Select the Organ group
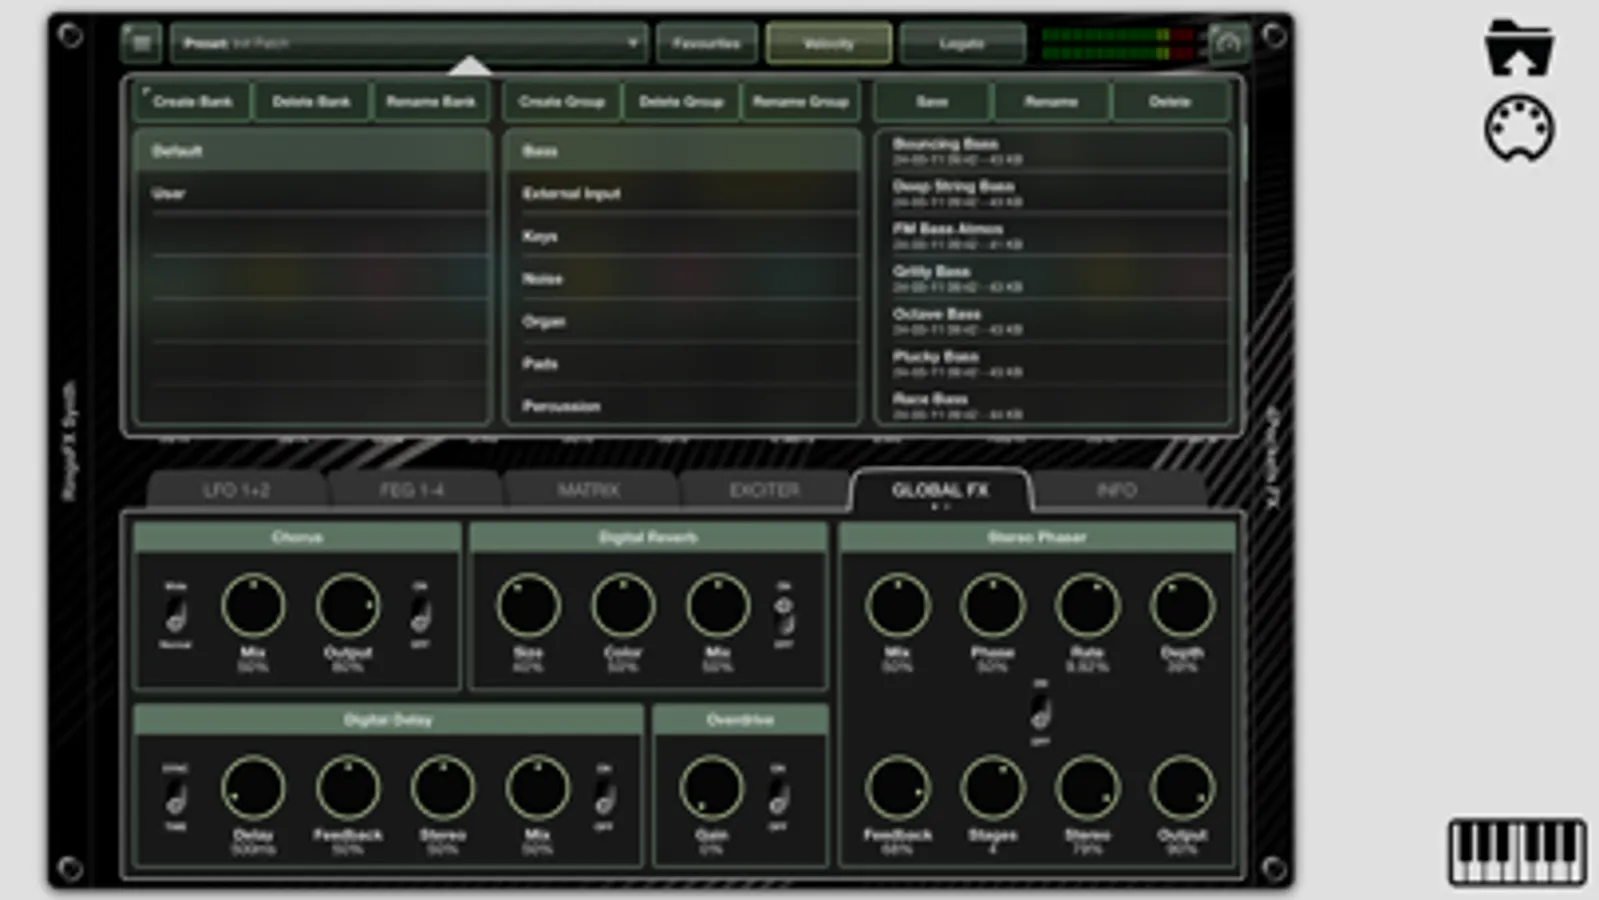Screen dimensions: 1599x900 point(682,321)
